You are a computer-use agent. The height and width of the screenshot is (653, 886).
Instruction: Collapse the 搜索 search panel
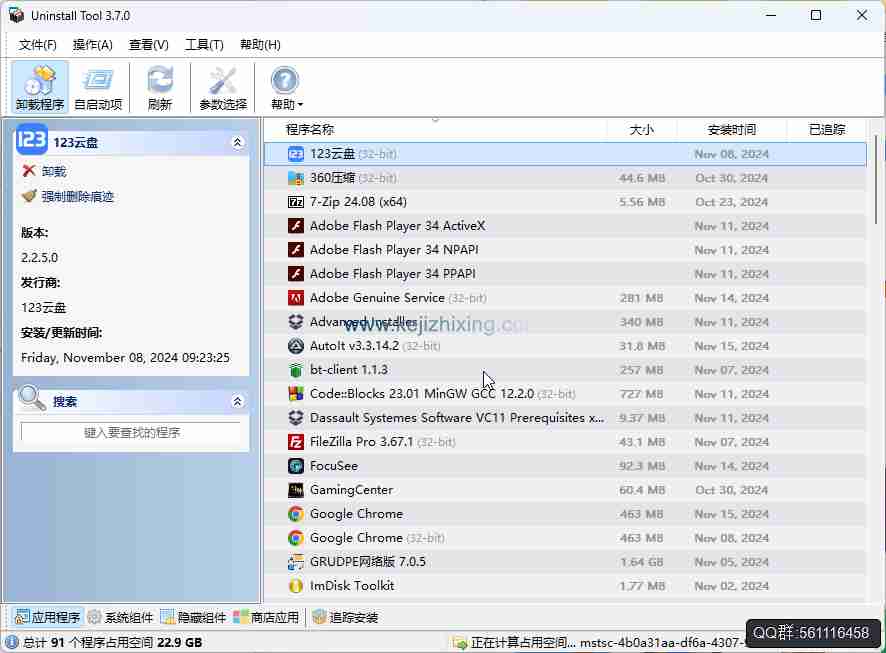(237, 402)
